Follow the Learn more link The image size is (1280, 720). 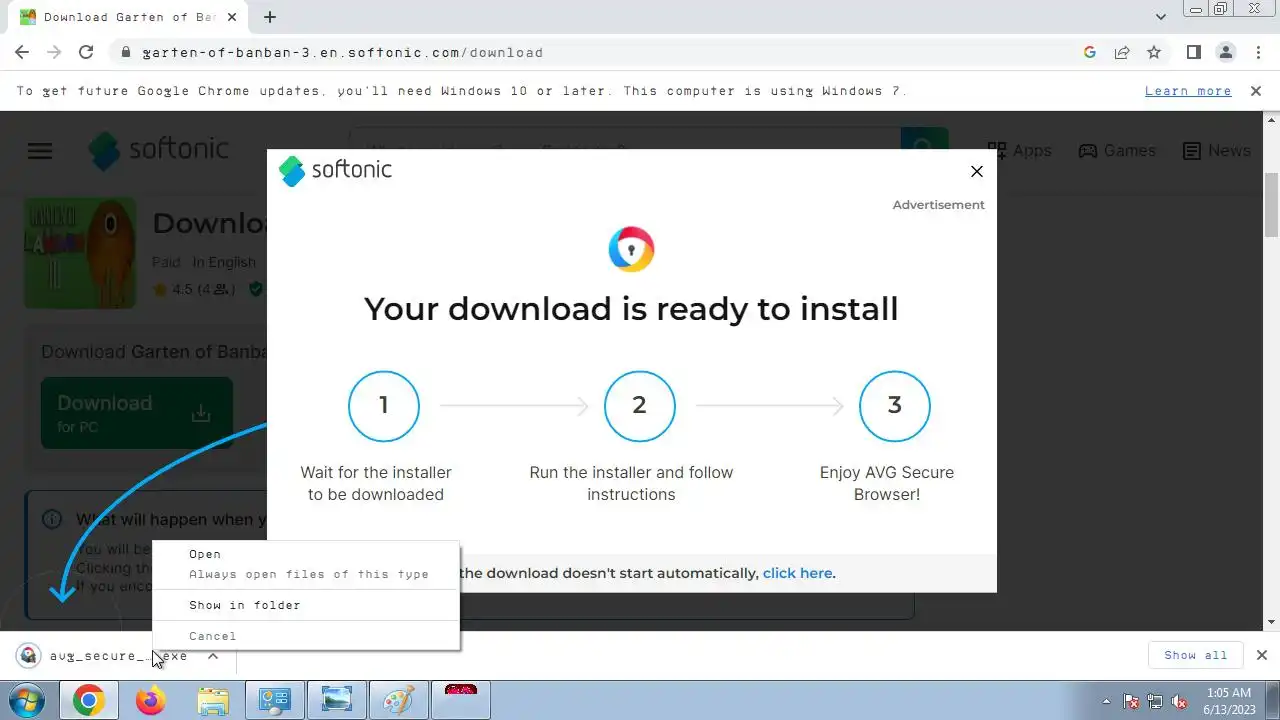coord(1188,91)
